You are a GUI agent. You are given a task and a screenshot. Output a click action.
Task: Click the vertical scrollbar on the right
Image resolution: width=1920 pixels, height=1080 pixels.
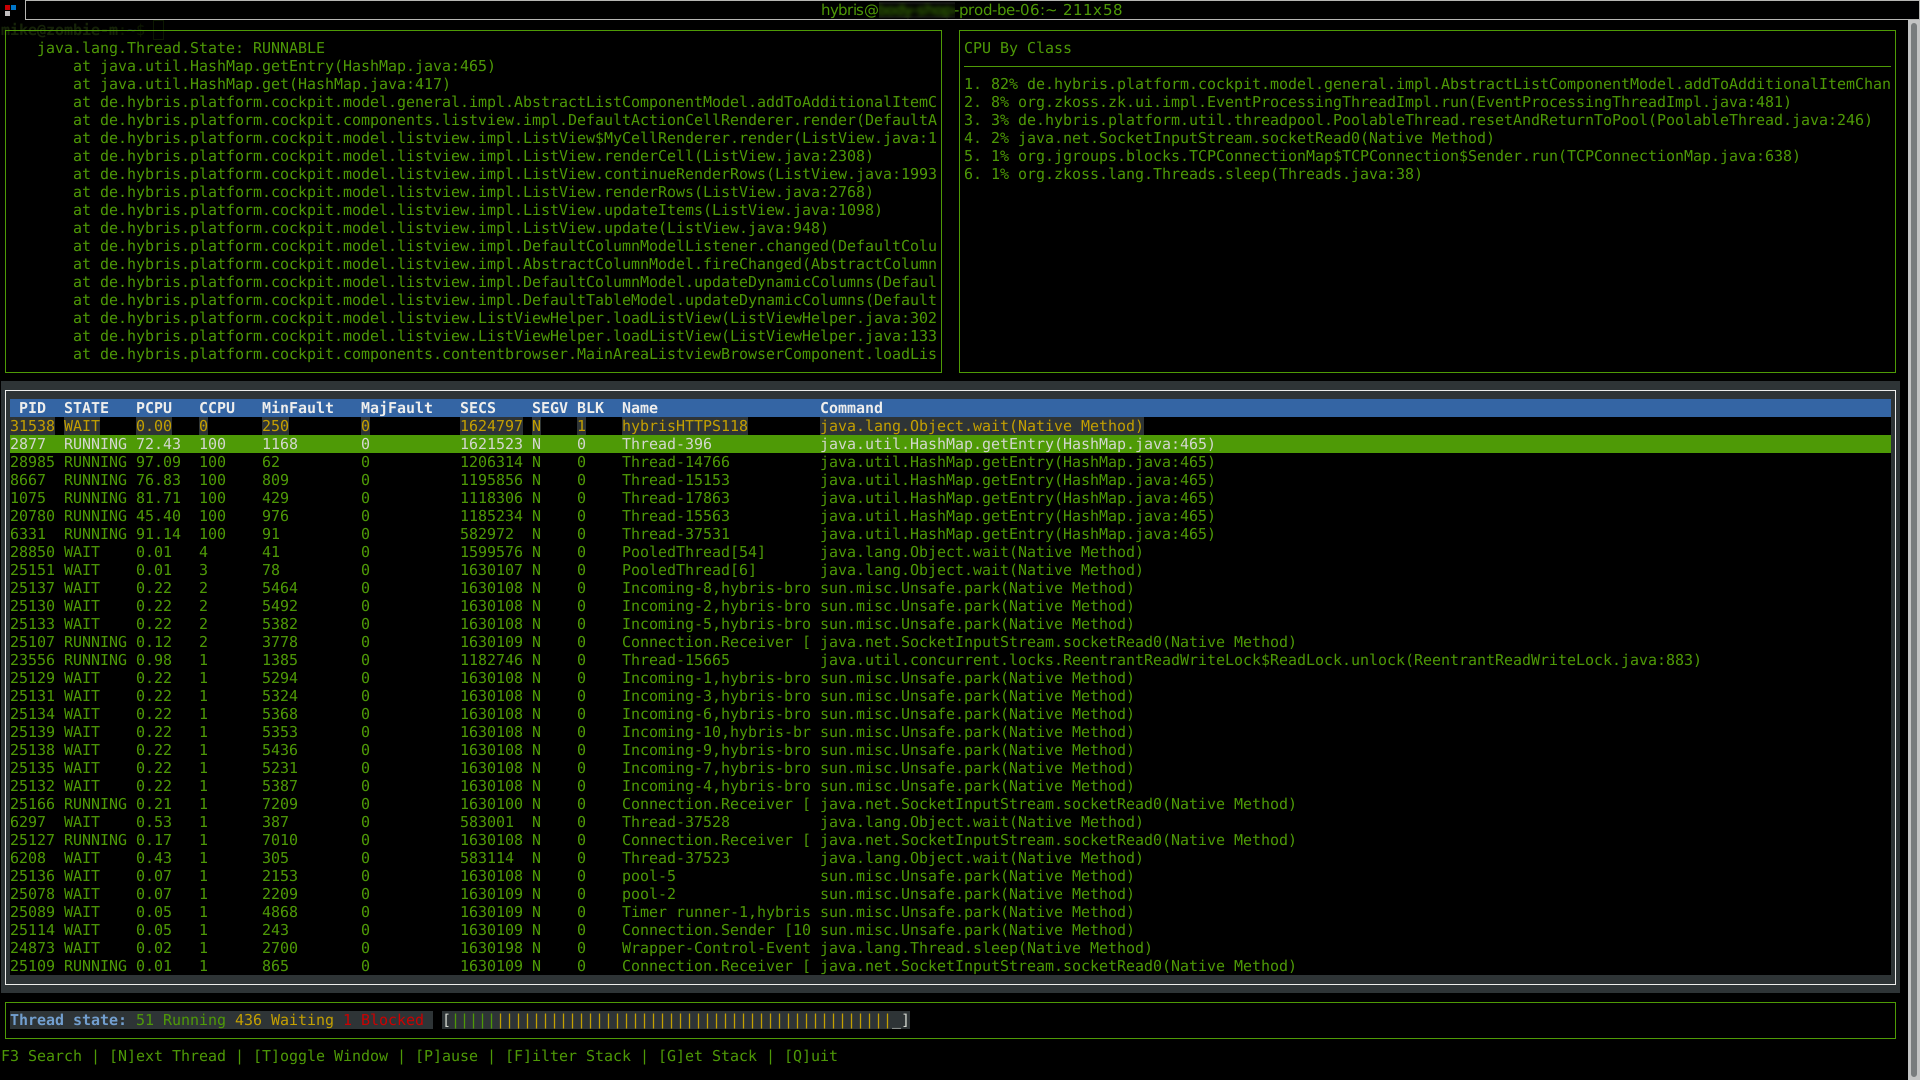(x=1912, y=540)
